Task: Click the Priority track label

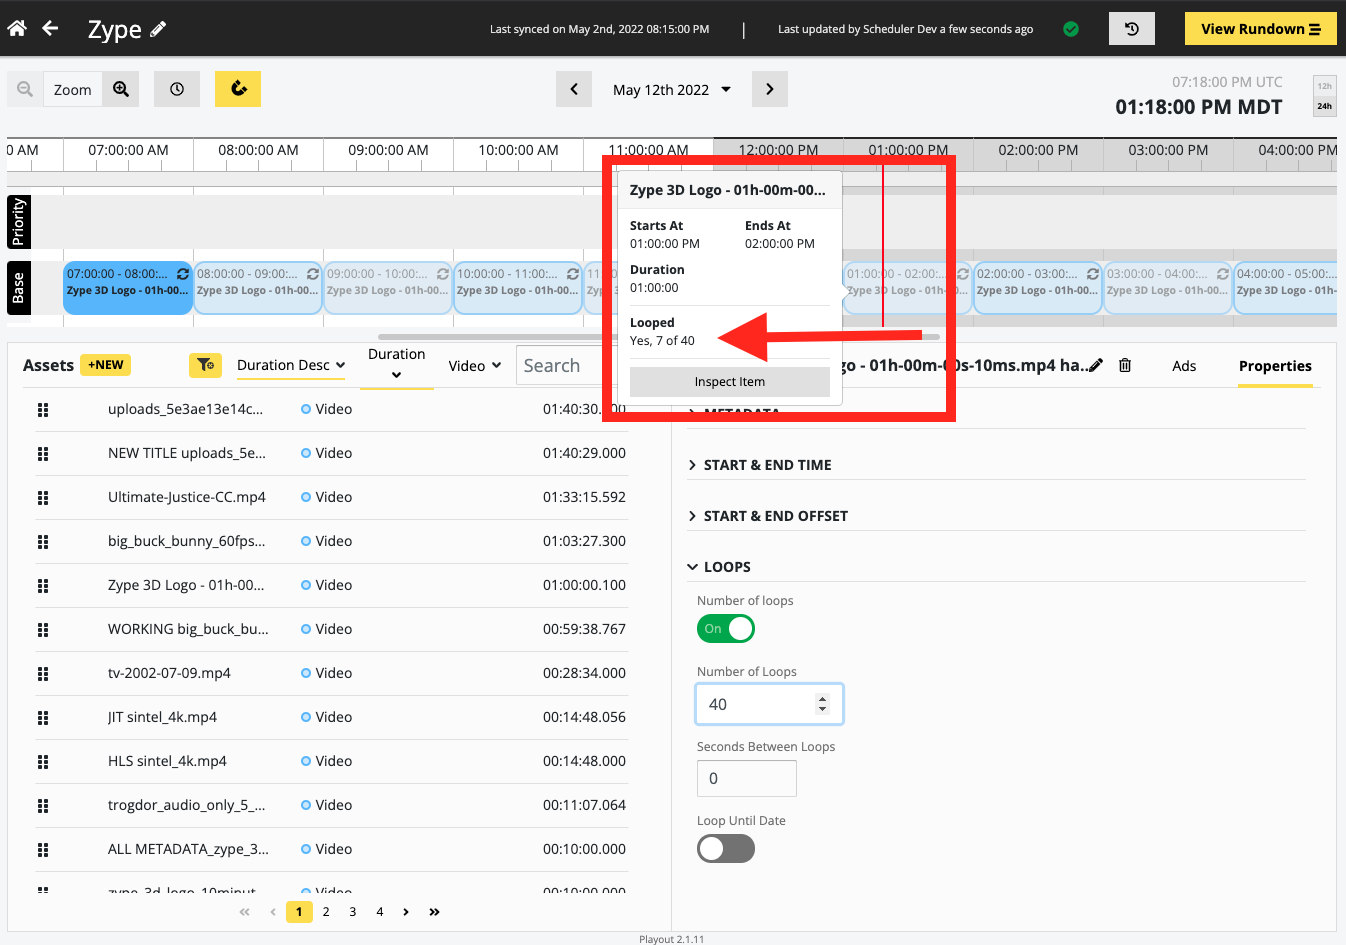Action: point(18,222)
